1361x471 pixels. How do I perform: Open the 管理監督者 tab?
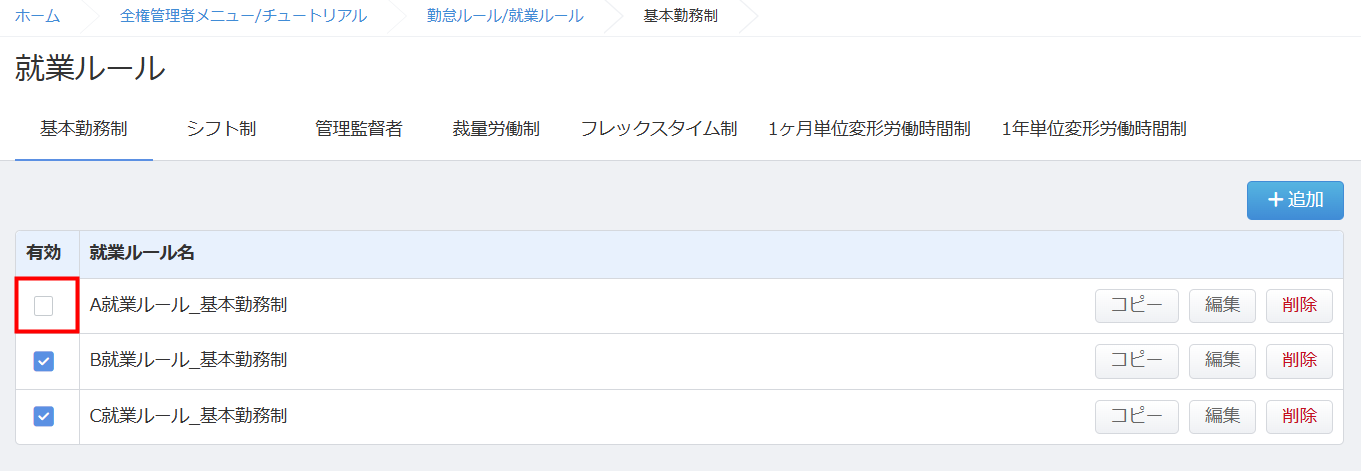pyautogui.click(x=358, y=129)
